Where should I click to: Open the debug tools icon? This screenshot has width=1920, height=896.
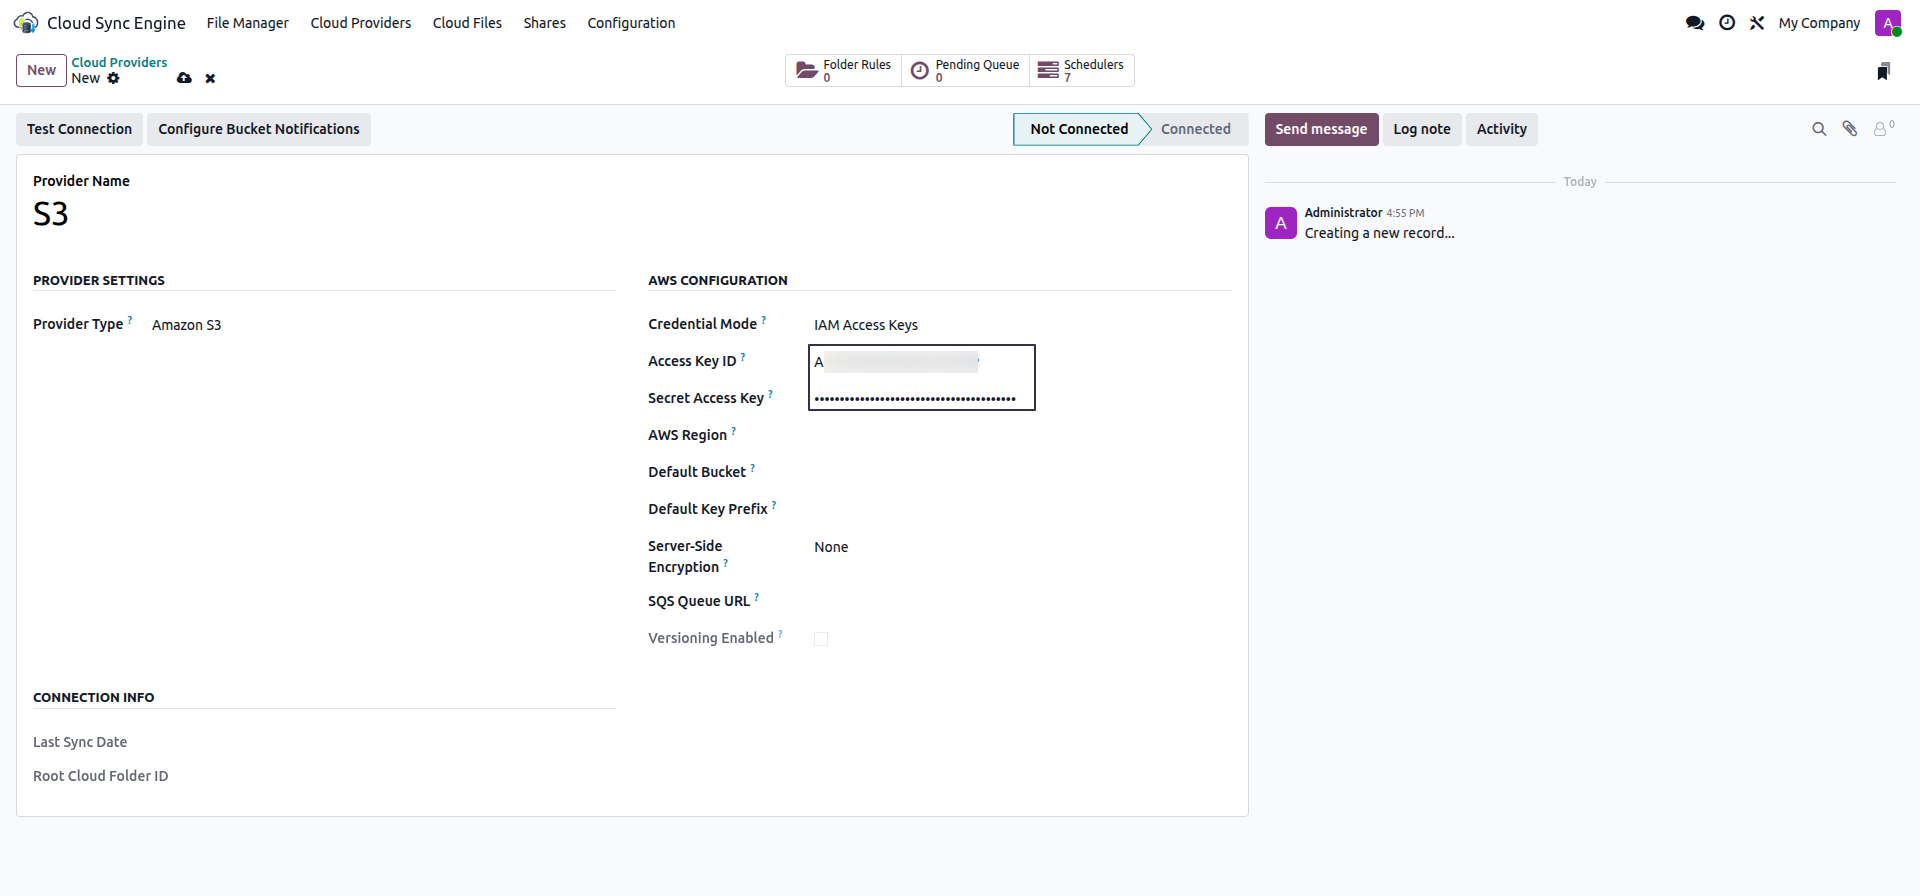pyautogui.click(x=1757, y=22)
